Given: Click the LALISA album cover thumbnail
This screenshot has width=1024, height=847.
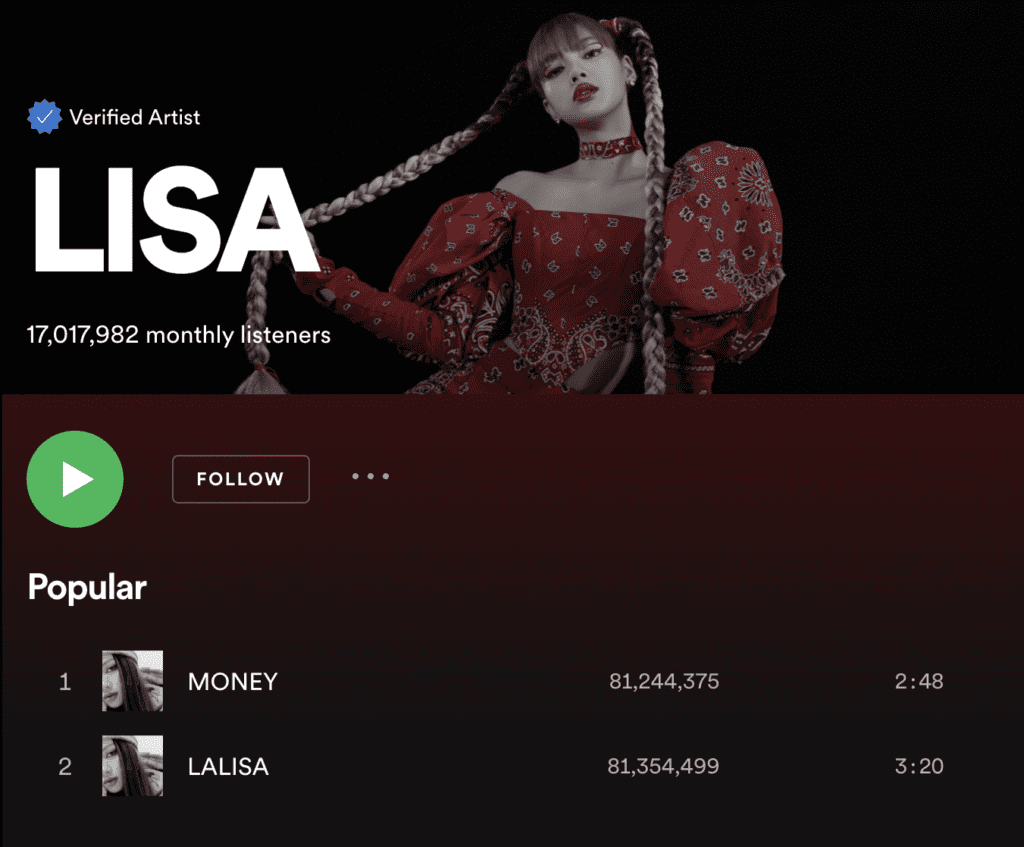Looking at the screenshot, I should [x=133, y=765].
